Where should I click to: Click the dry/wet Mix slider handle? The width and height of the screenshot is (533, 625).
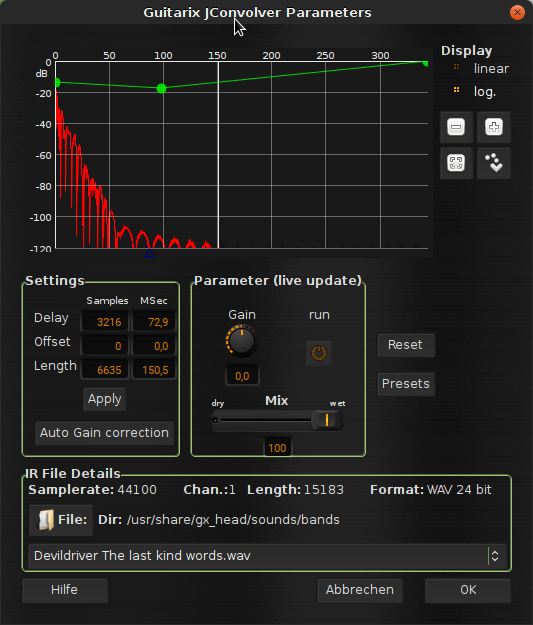(x=327, y=420)
